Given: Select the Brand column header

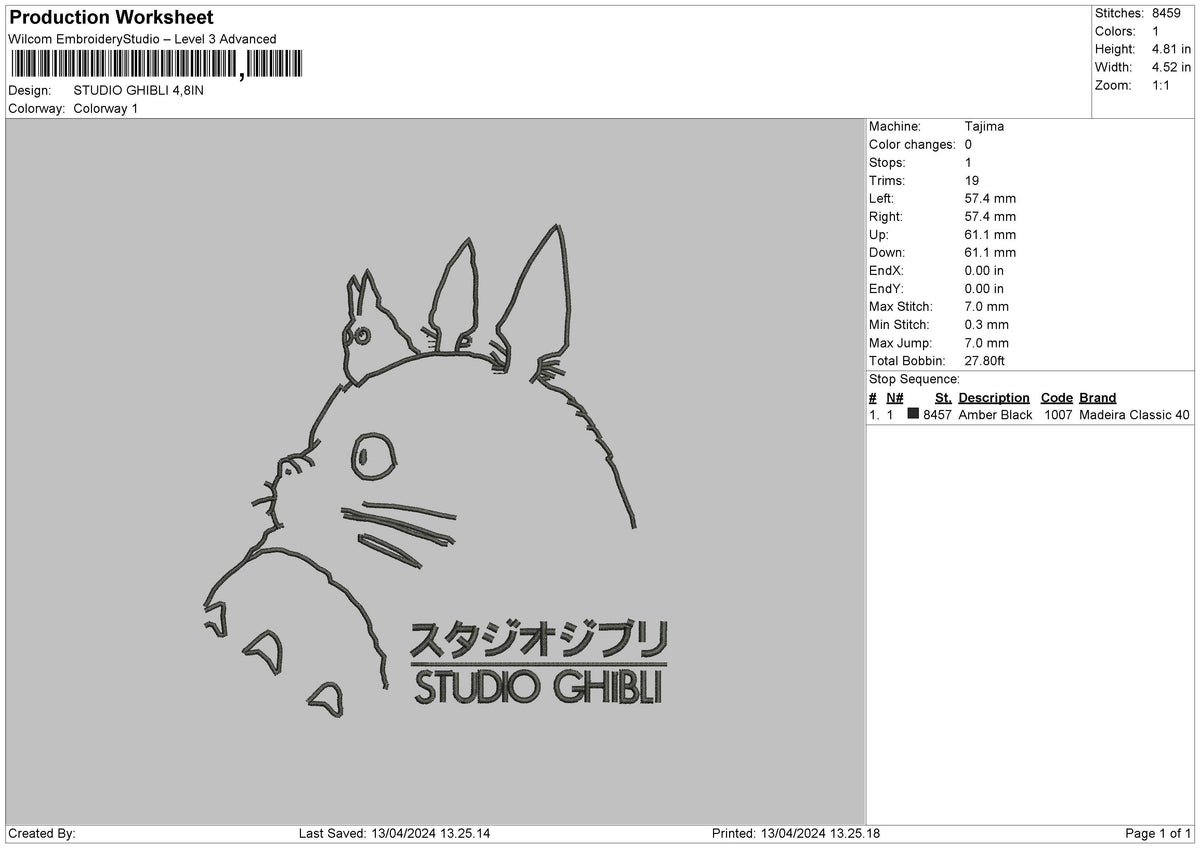Looking at the screenshot, I should point(1097,398).
